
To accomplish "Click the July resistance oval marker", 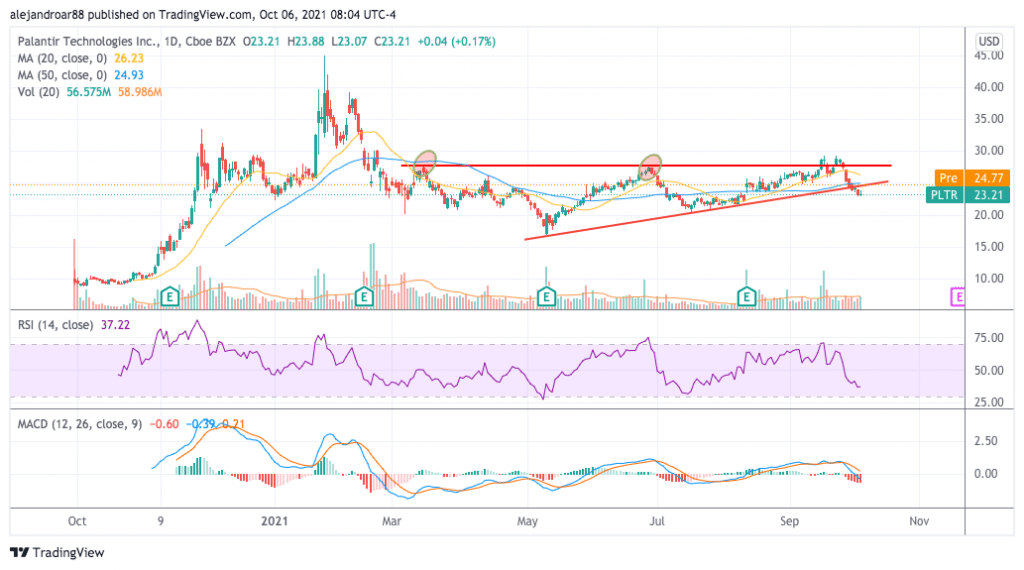I will (650, 167).
